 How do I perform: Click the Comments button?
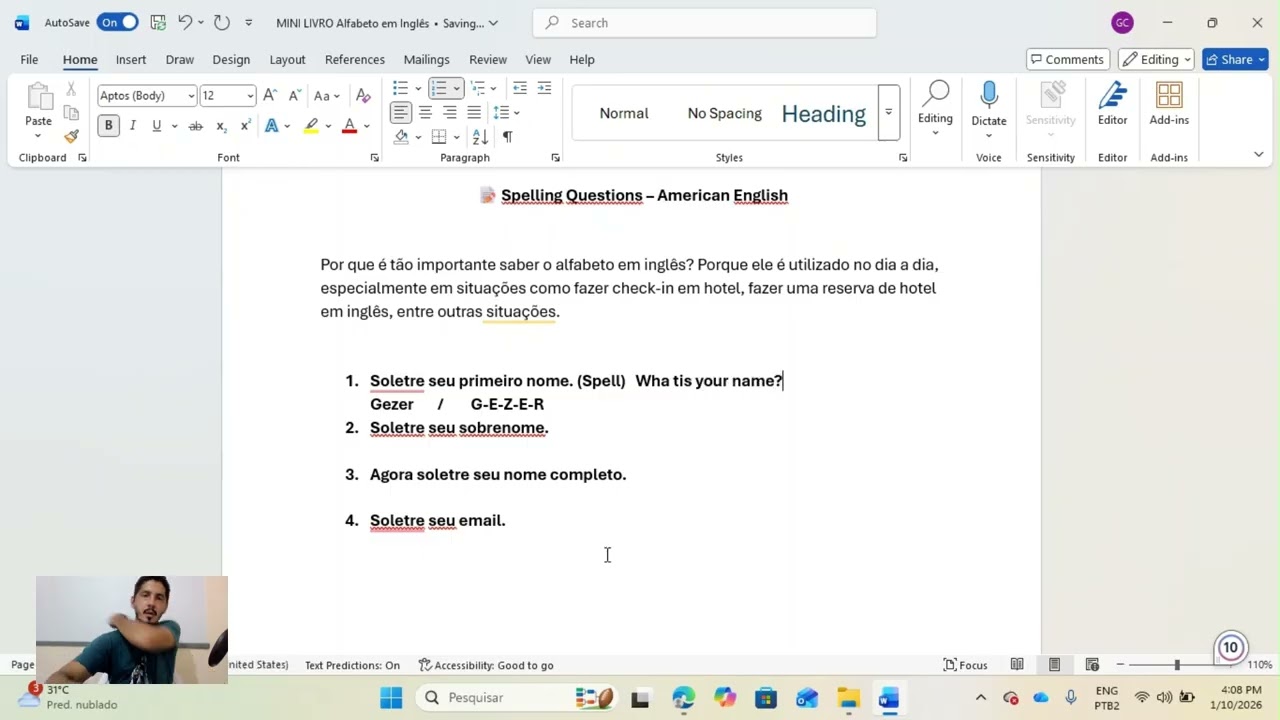point(1067,59)
